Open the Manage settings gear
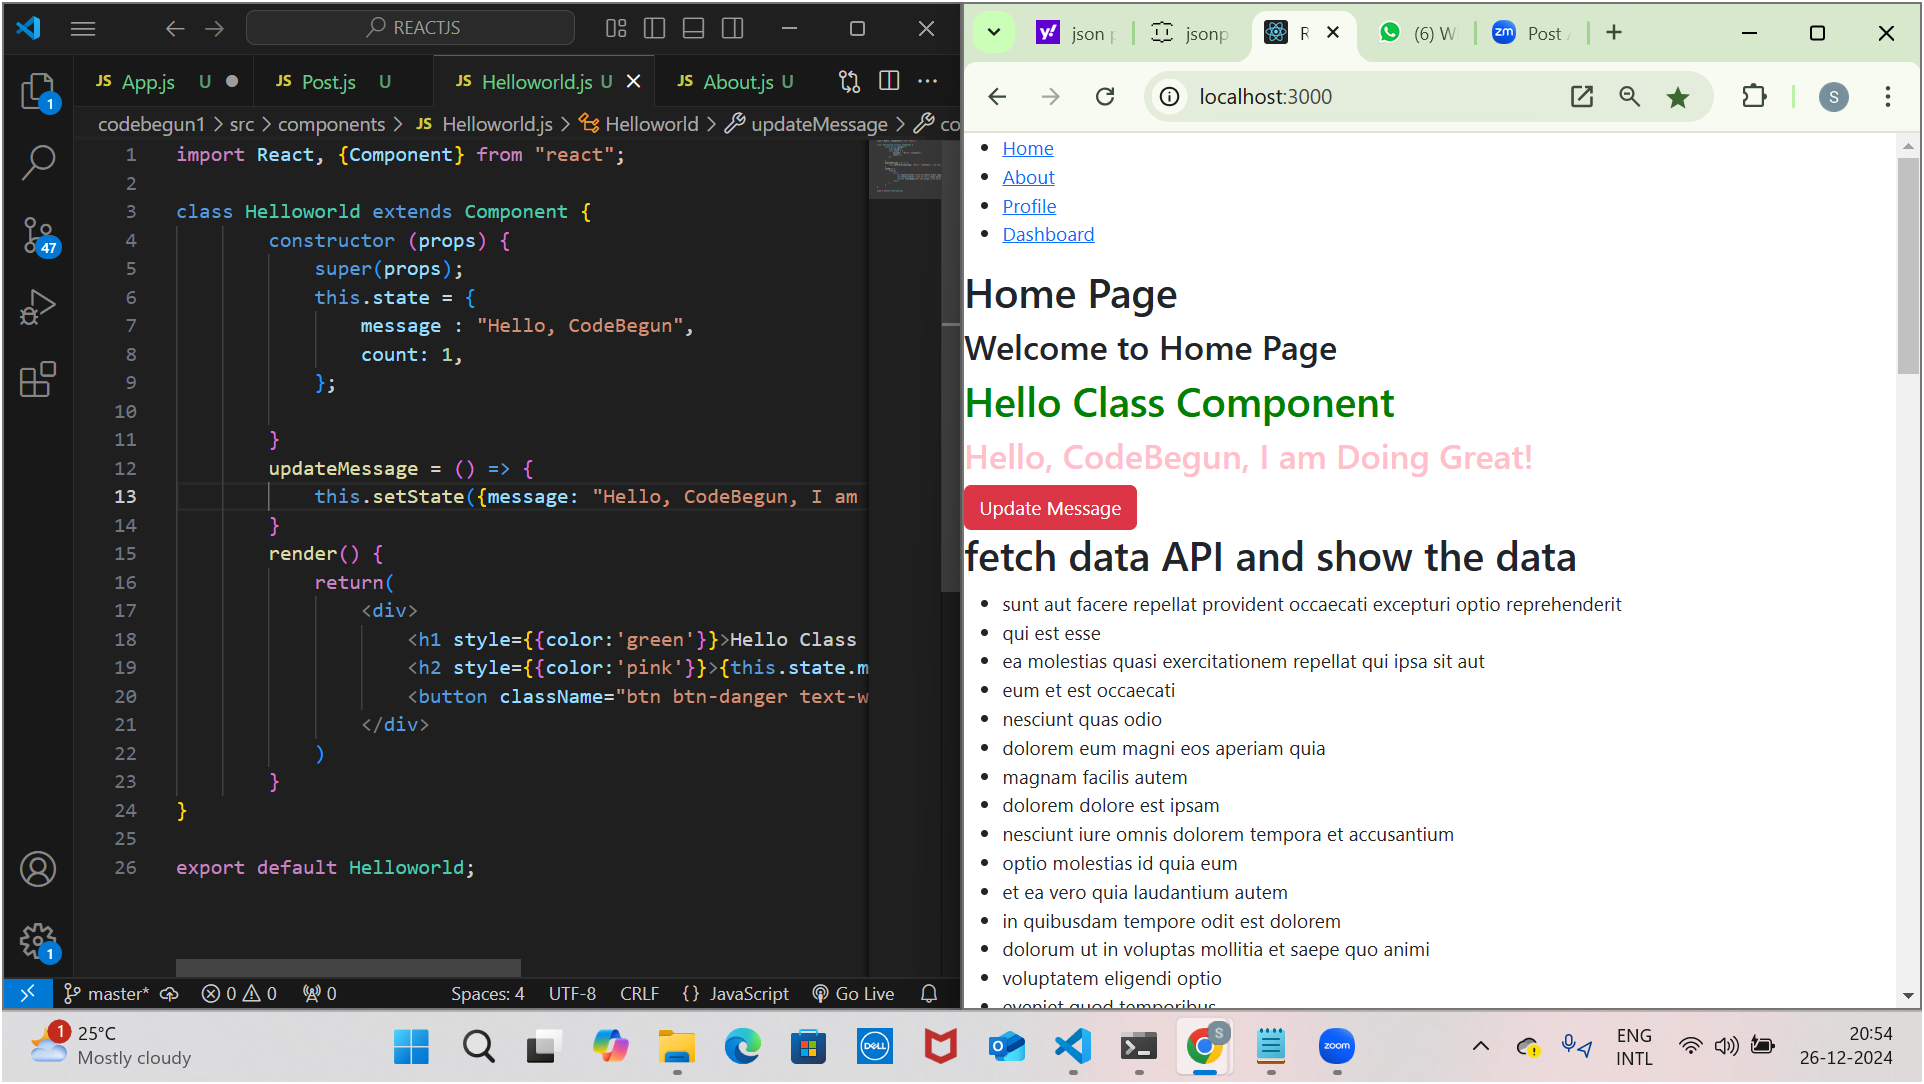 coord(38,940)
